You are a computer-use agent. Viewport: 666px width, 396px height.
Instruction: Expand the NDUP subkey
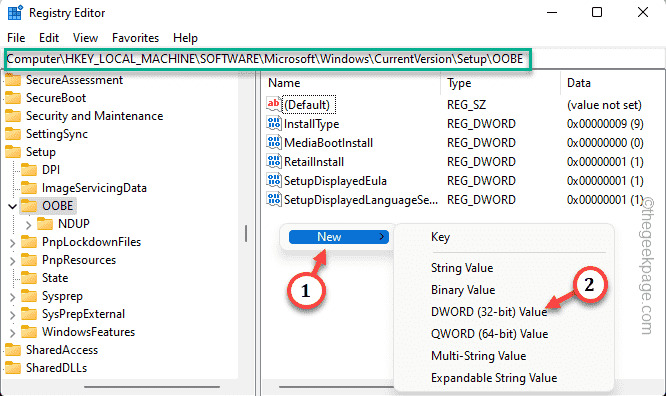click(x=28, y=224)
